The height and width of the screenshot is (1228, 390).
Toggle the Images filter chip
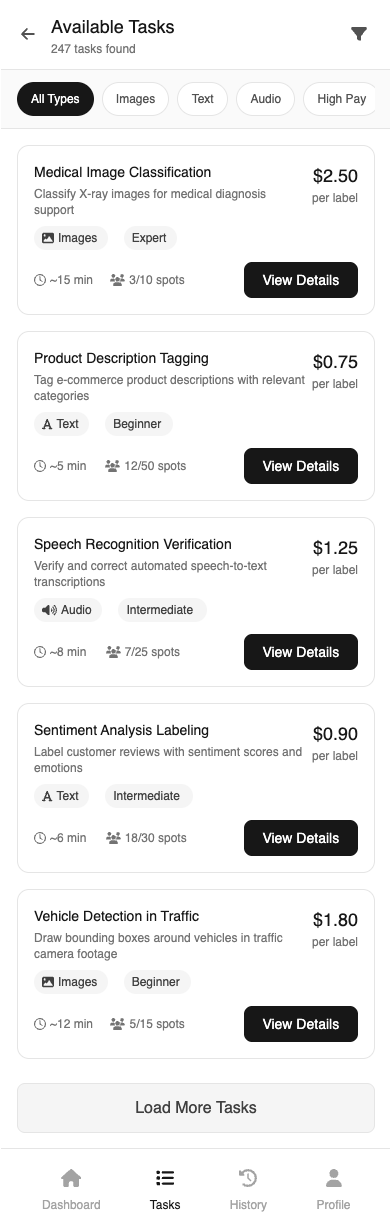click(x=135, y=99)
